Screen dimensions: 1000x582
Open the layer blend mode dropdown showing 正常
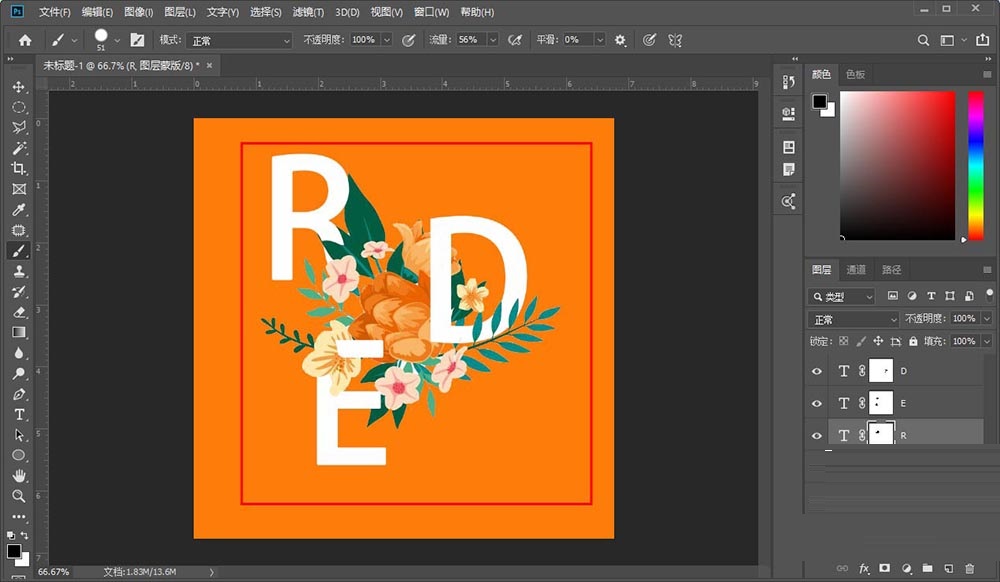click(x=851, y=318)
